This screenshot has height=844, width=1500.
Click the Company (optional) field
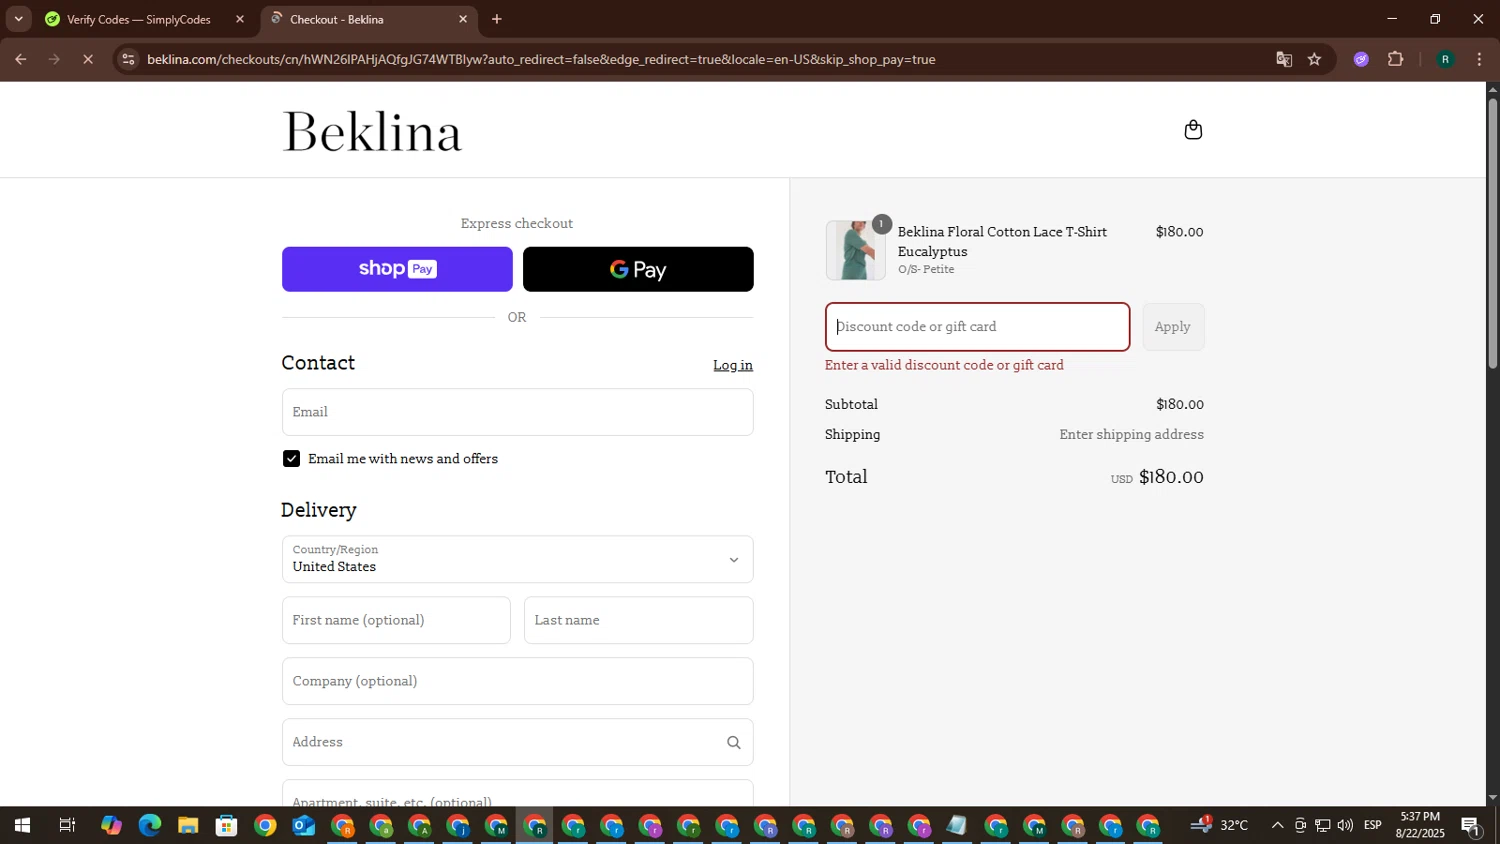(x=517, y=681)
